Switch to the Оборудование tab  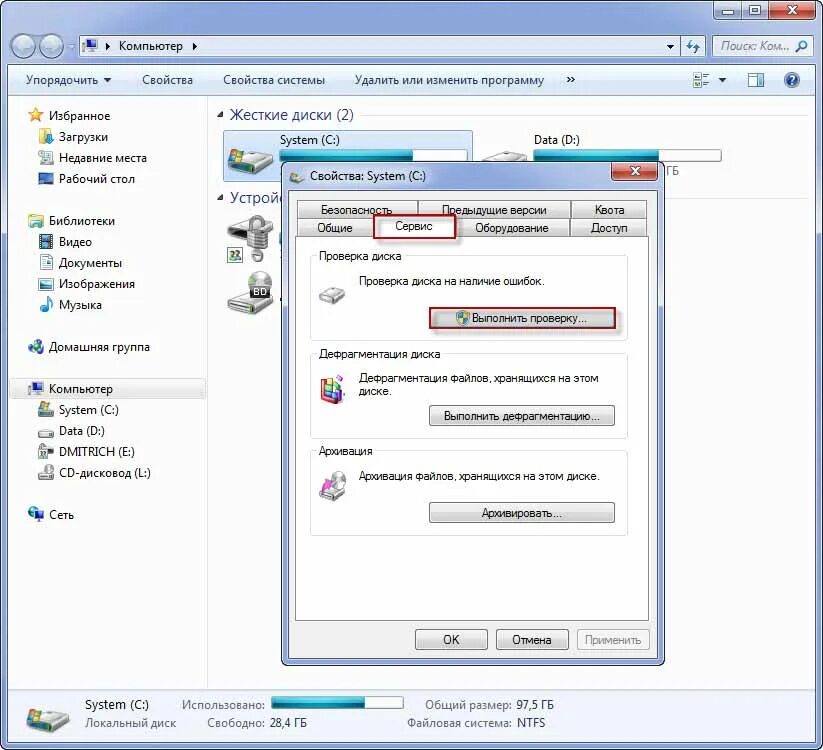[512, 228]
